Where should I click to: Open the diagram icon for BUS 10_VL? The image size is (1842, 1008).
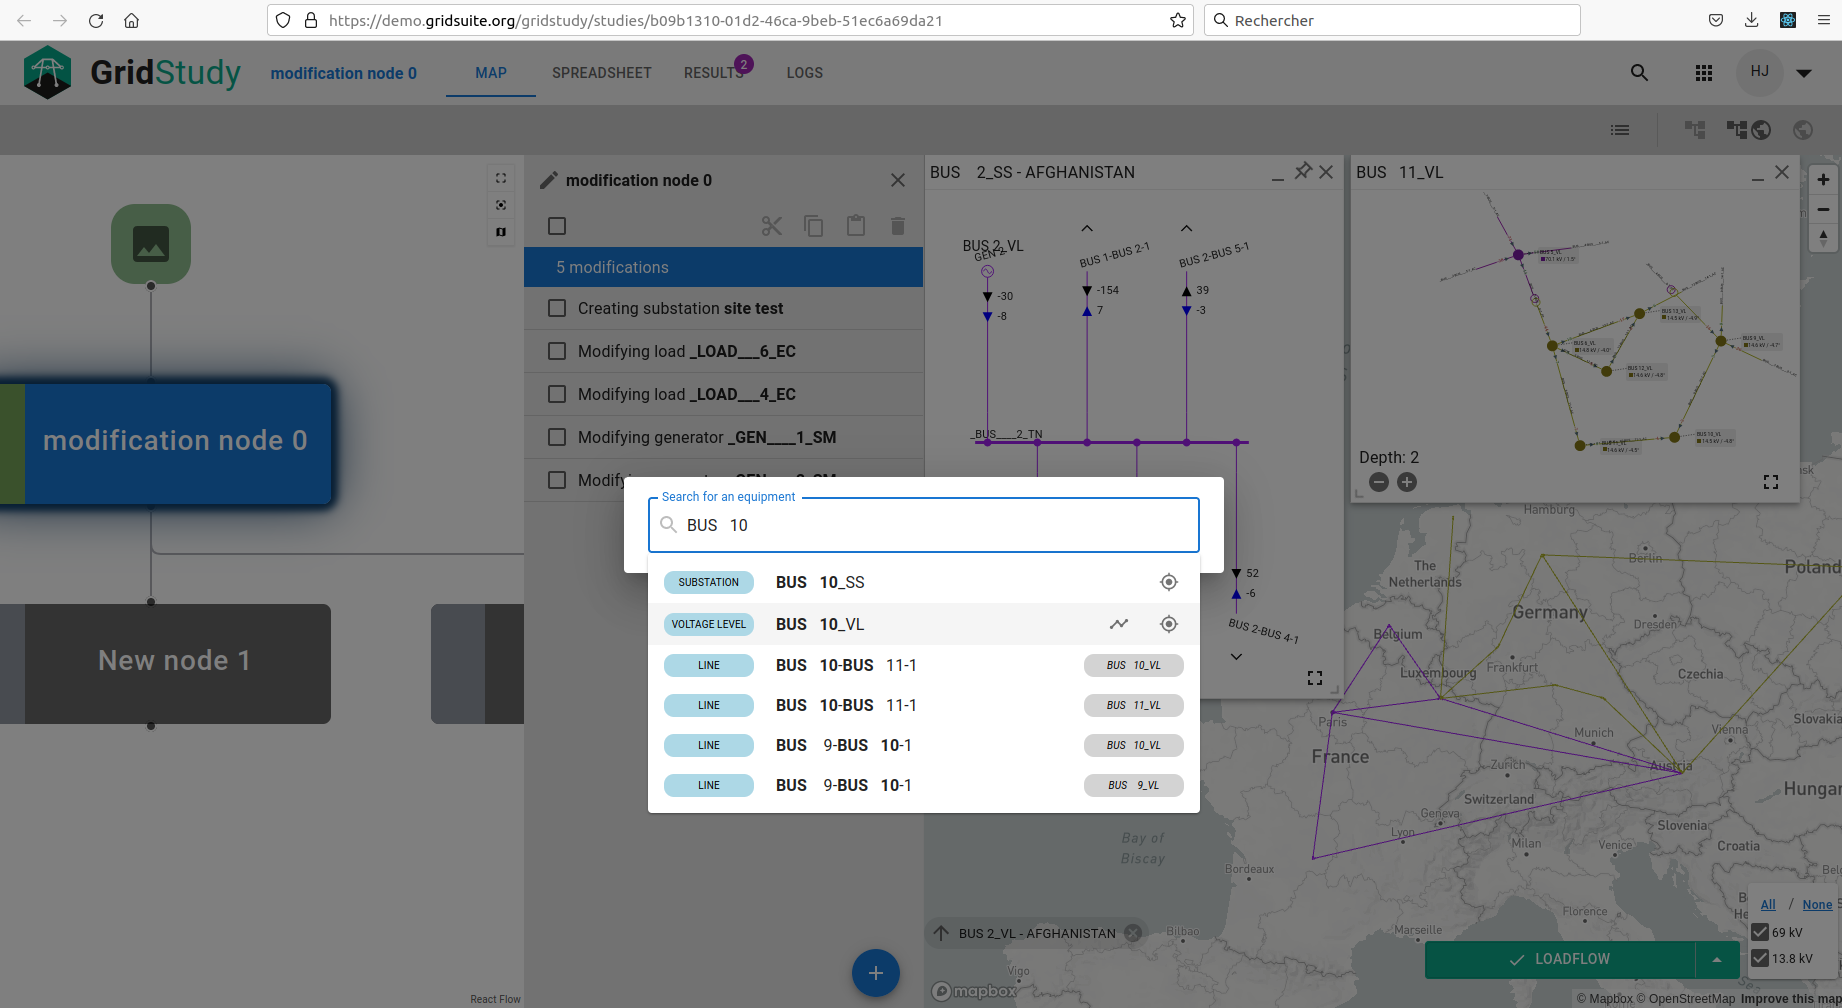coord(1119,624)
